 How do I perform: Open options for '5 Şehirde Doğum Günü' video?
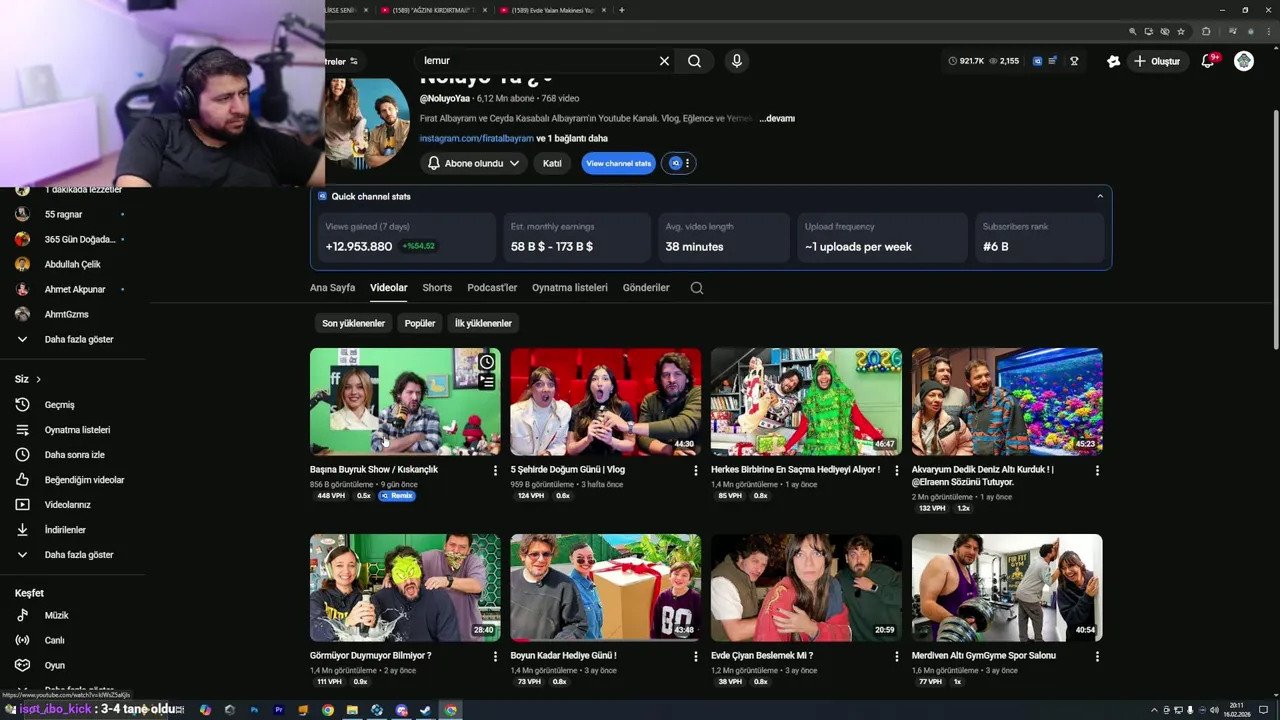(x=696, y=470)
